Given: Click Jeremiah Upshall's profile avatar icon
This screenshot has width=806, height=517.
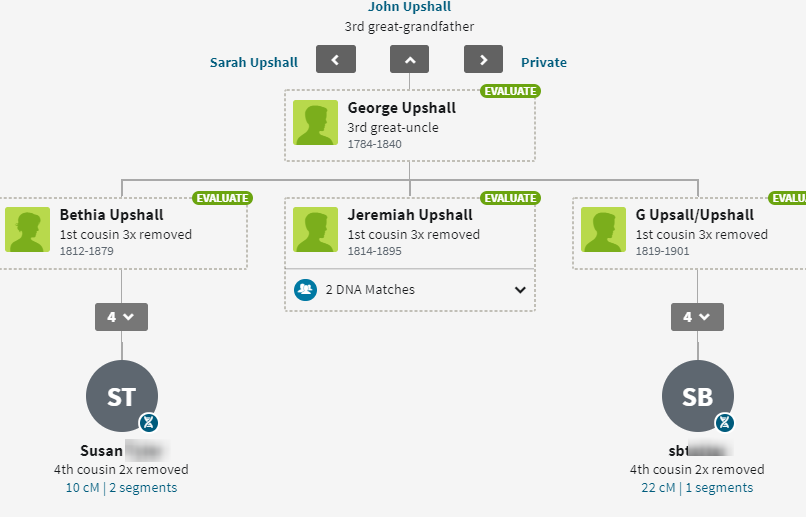Looking at the screenshot, I should pyautogui.click(x=315, y=230).
